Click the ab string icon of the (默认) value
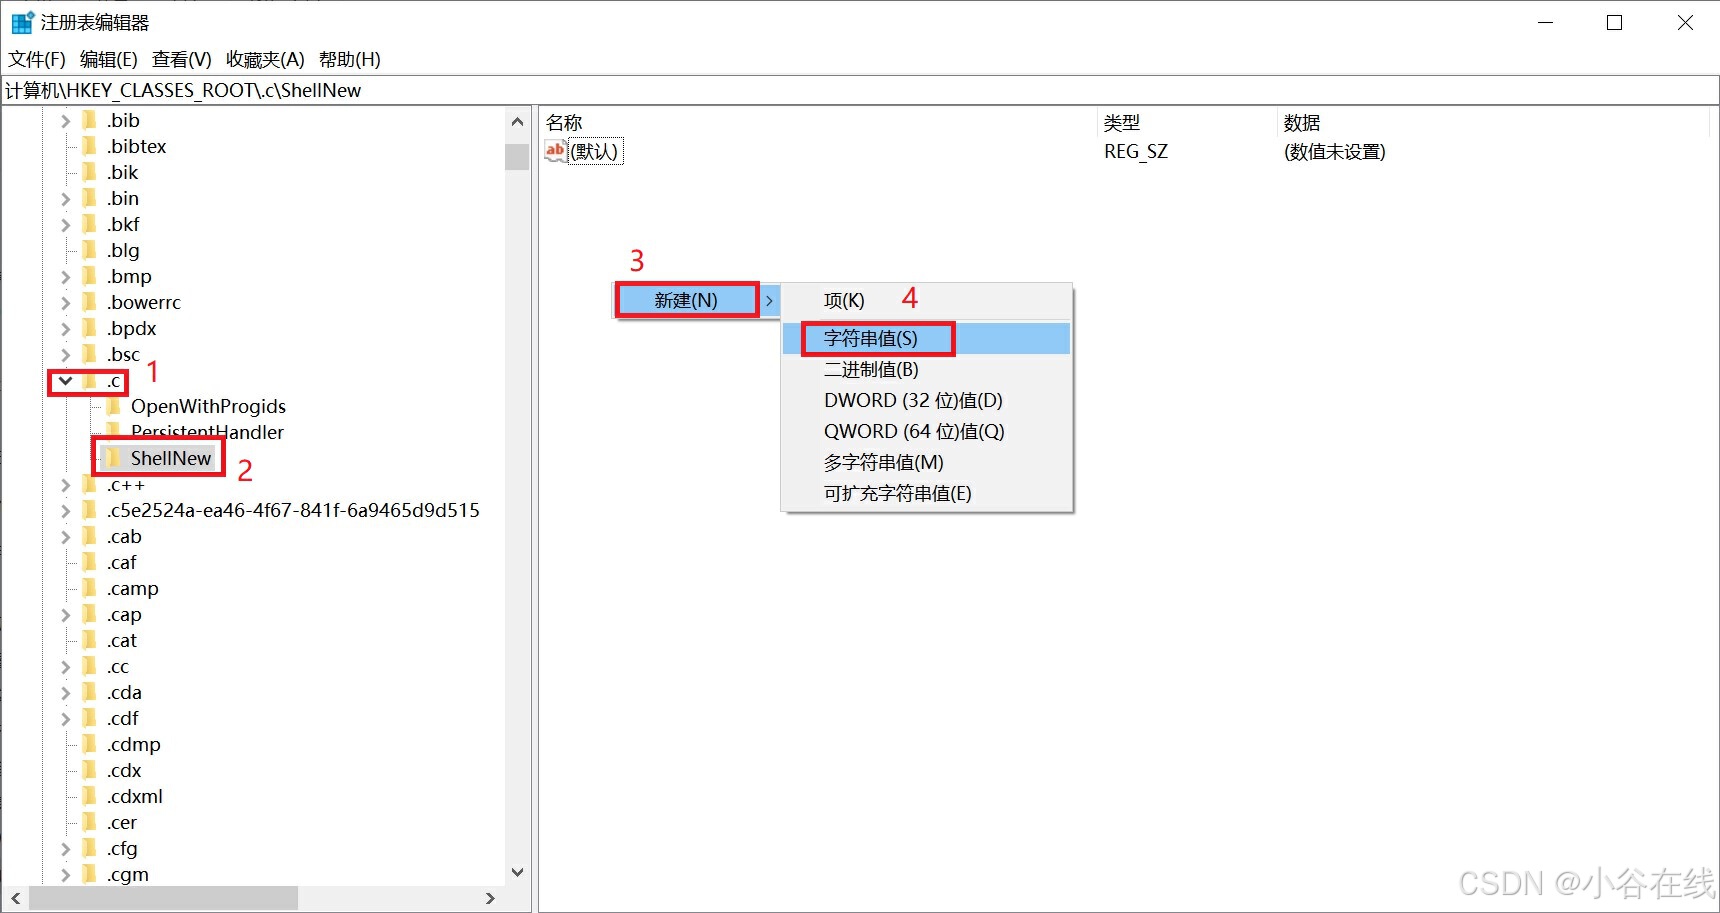Image resolution: width=1720 pixels, height=913 pixels. (x=555, y=151)
